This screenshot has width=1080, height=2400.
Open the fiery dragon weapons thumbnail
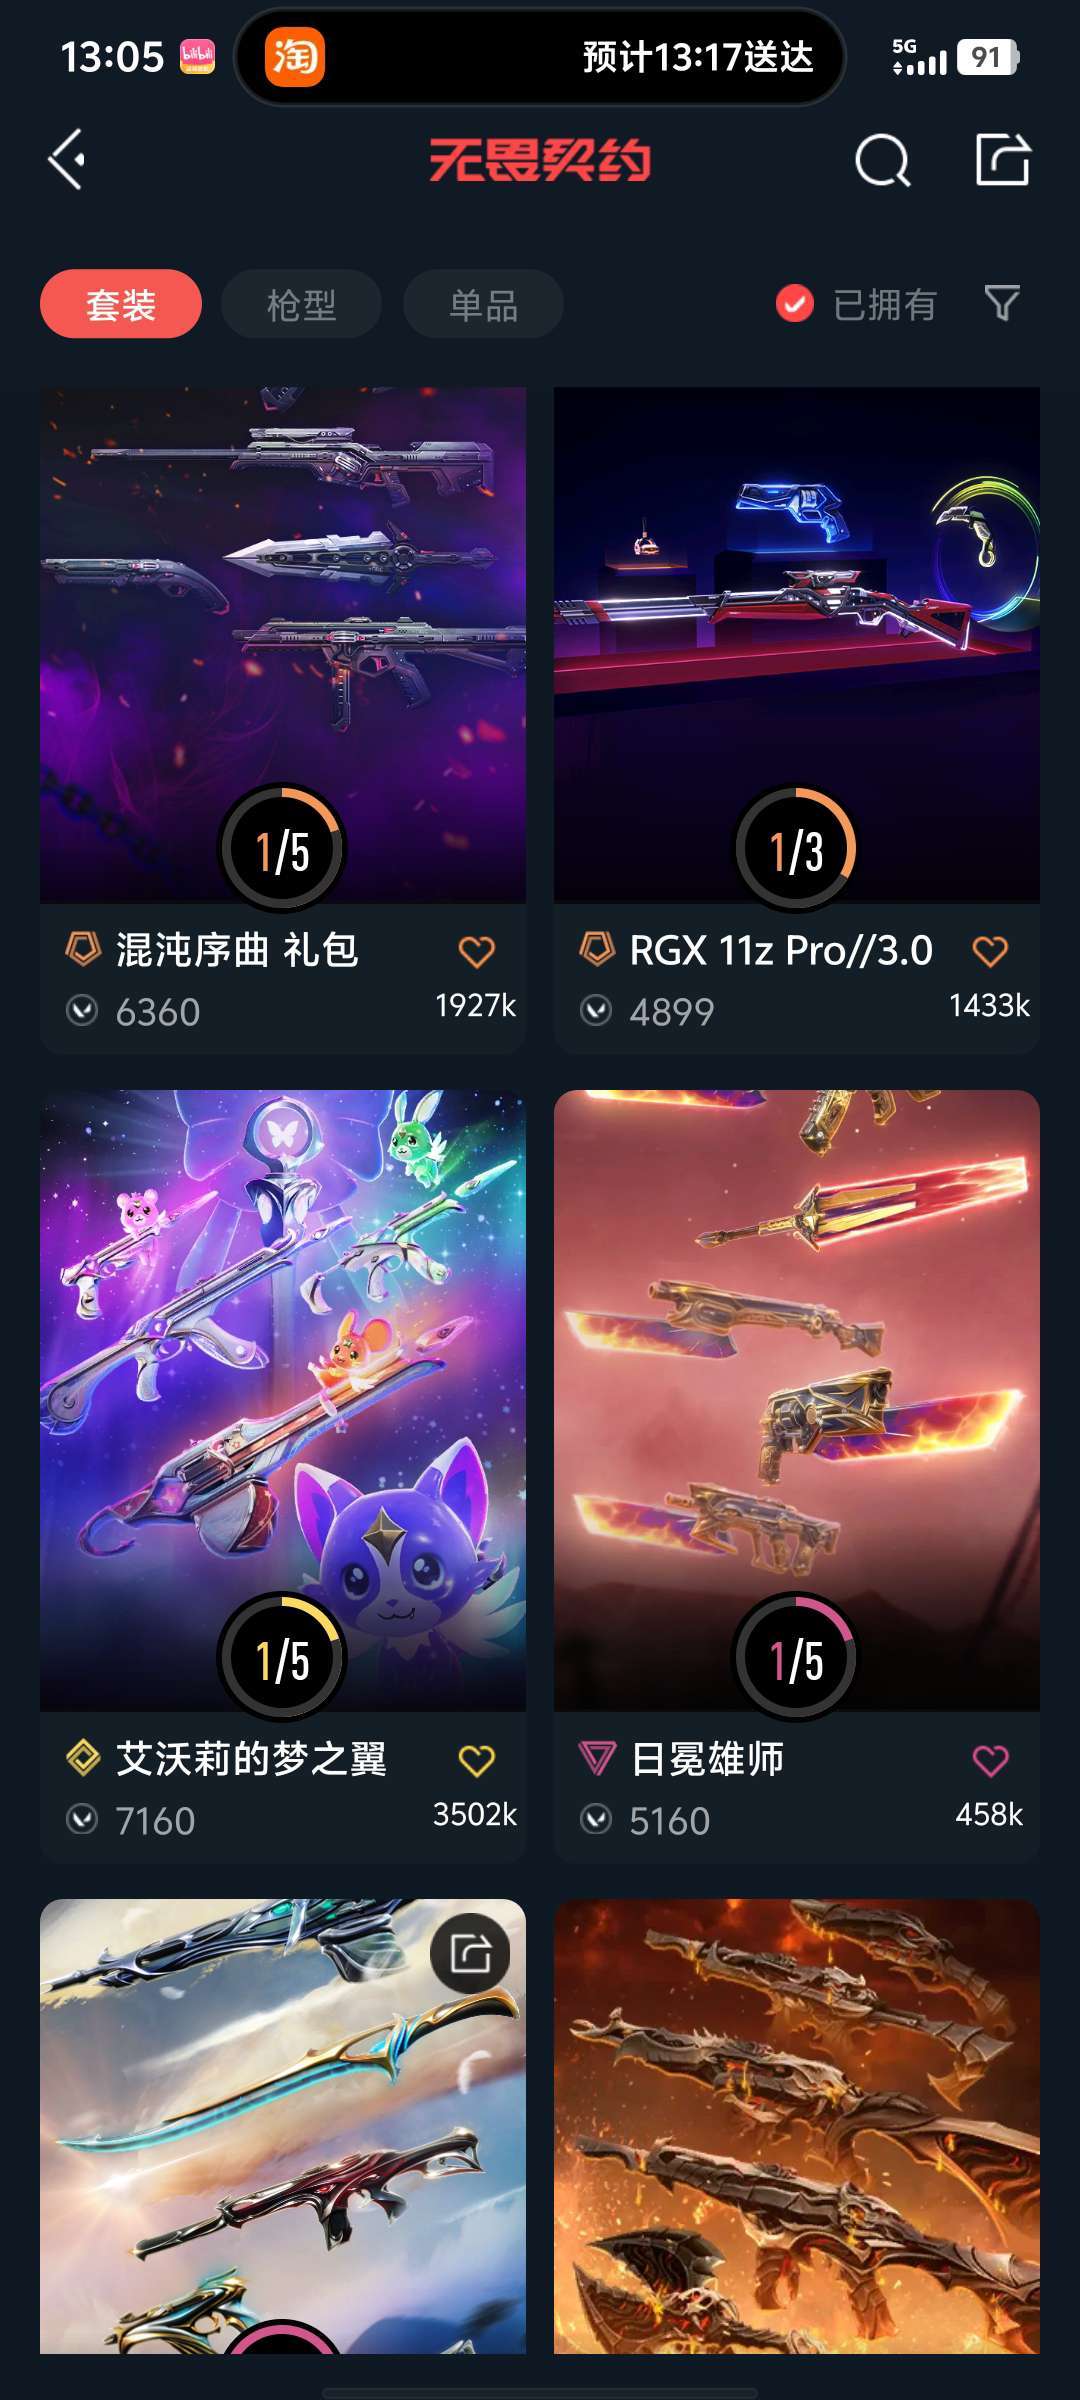[x=797, y=2126]
